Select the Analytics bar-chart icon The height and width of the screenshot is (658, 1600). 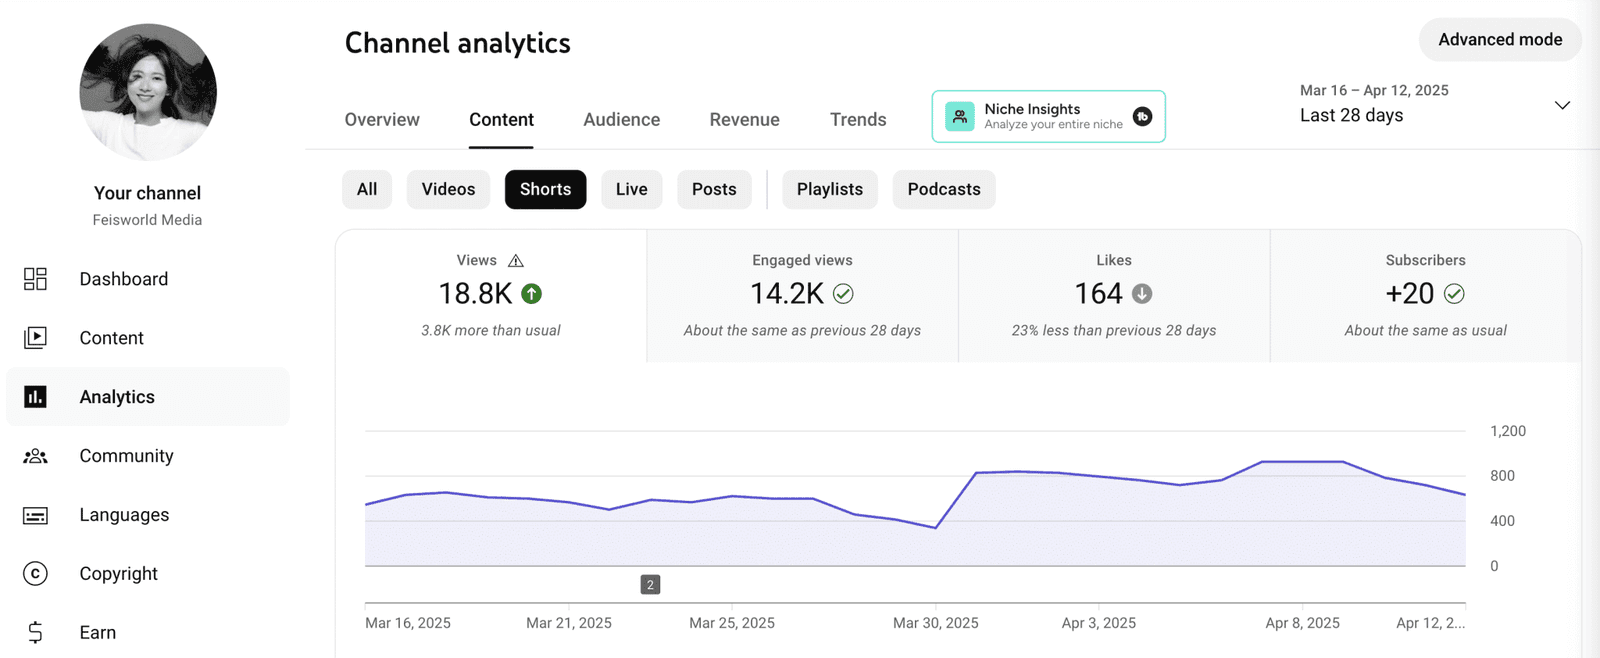point(35,397)
